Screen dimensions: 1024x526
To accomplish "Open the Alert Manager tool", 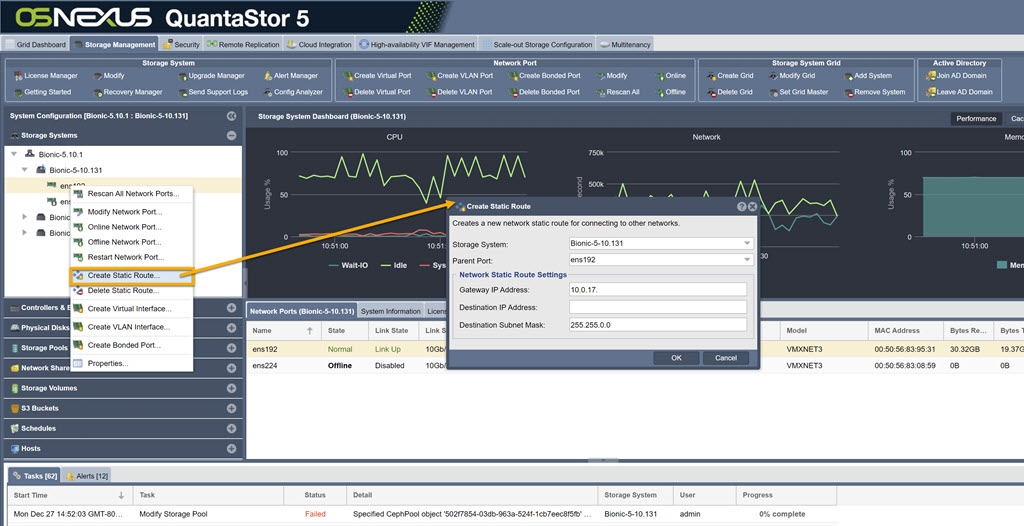I will point(291,76).
